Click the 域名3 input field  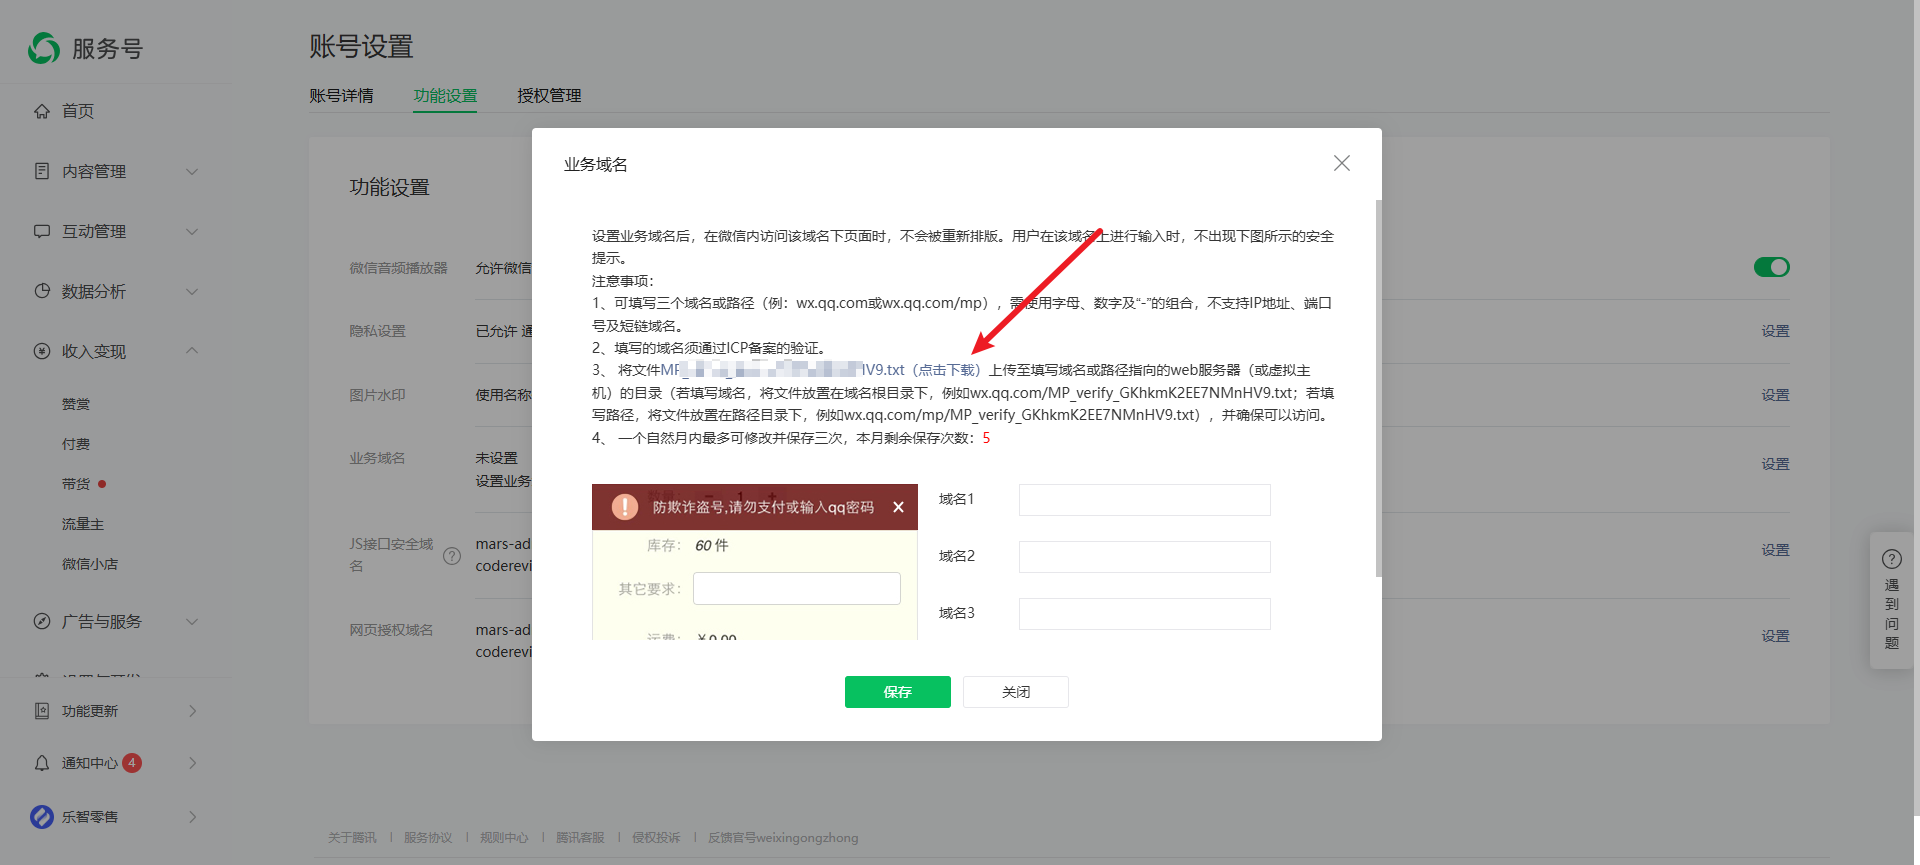(x=1145, y=614)
